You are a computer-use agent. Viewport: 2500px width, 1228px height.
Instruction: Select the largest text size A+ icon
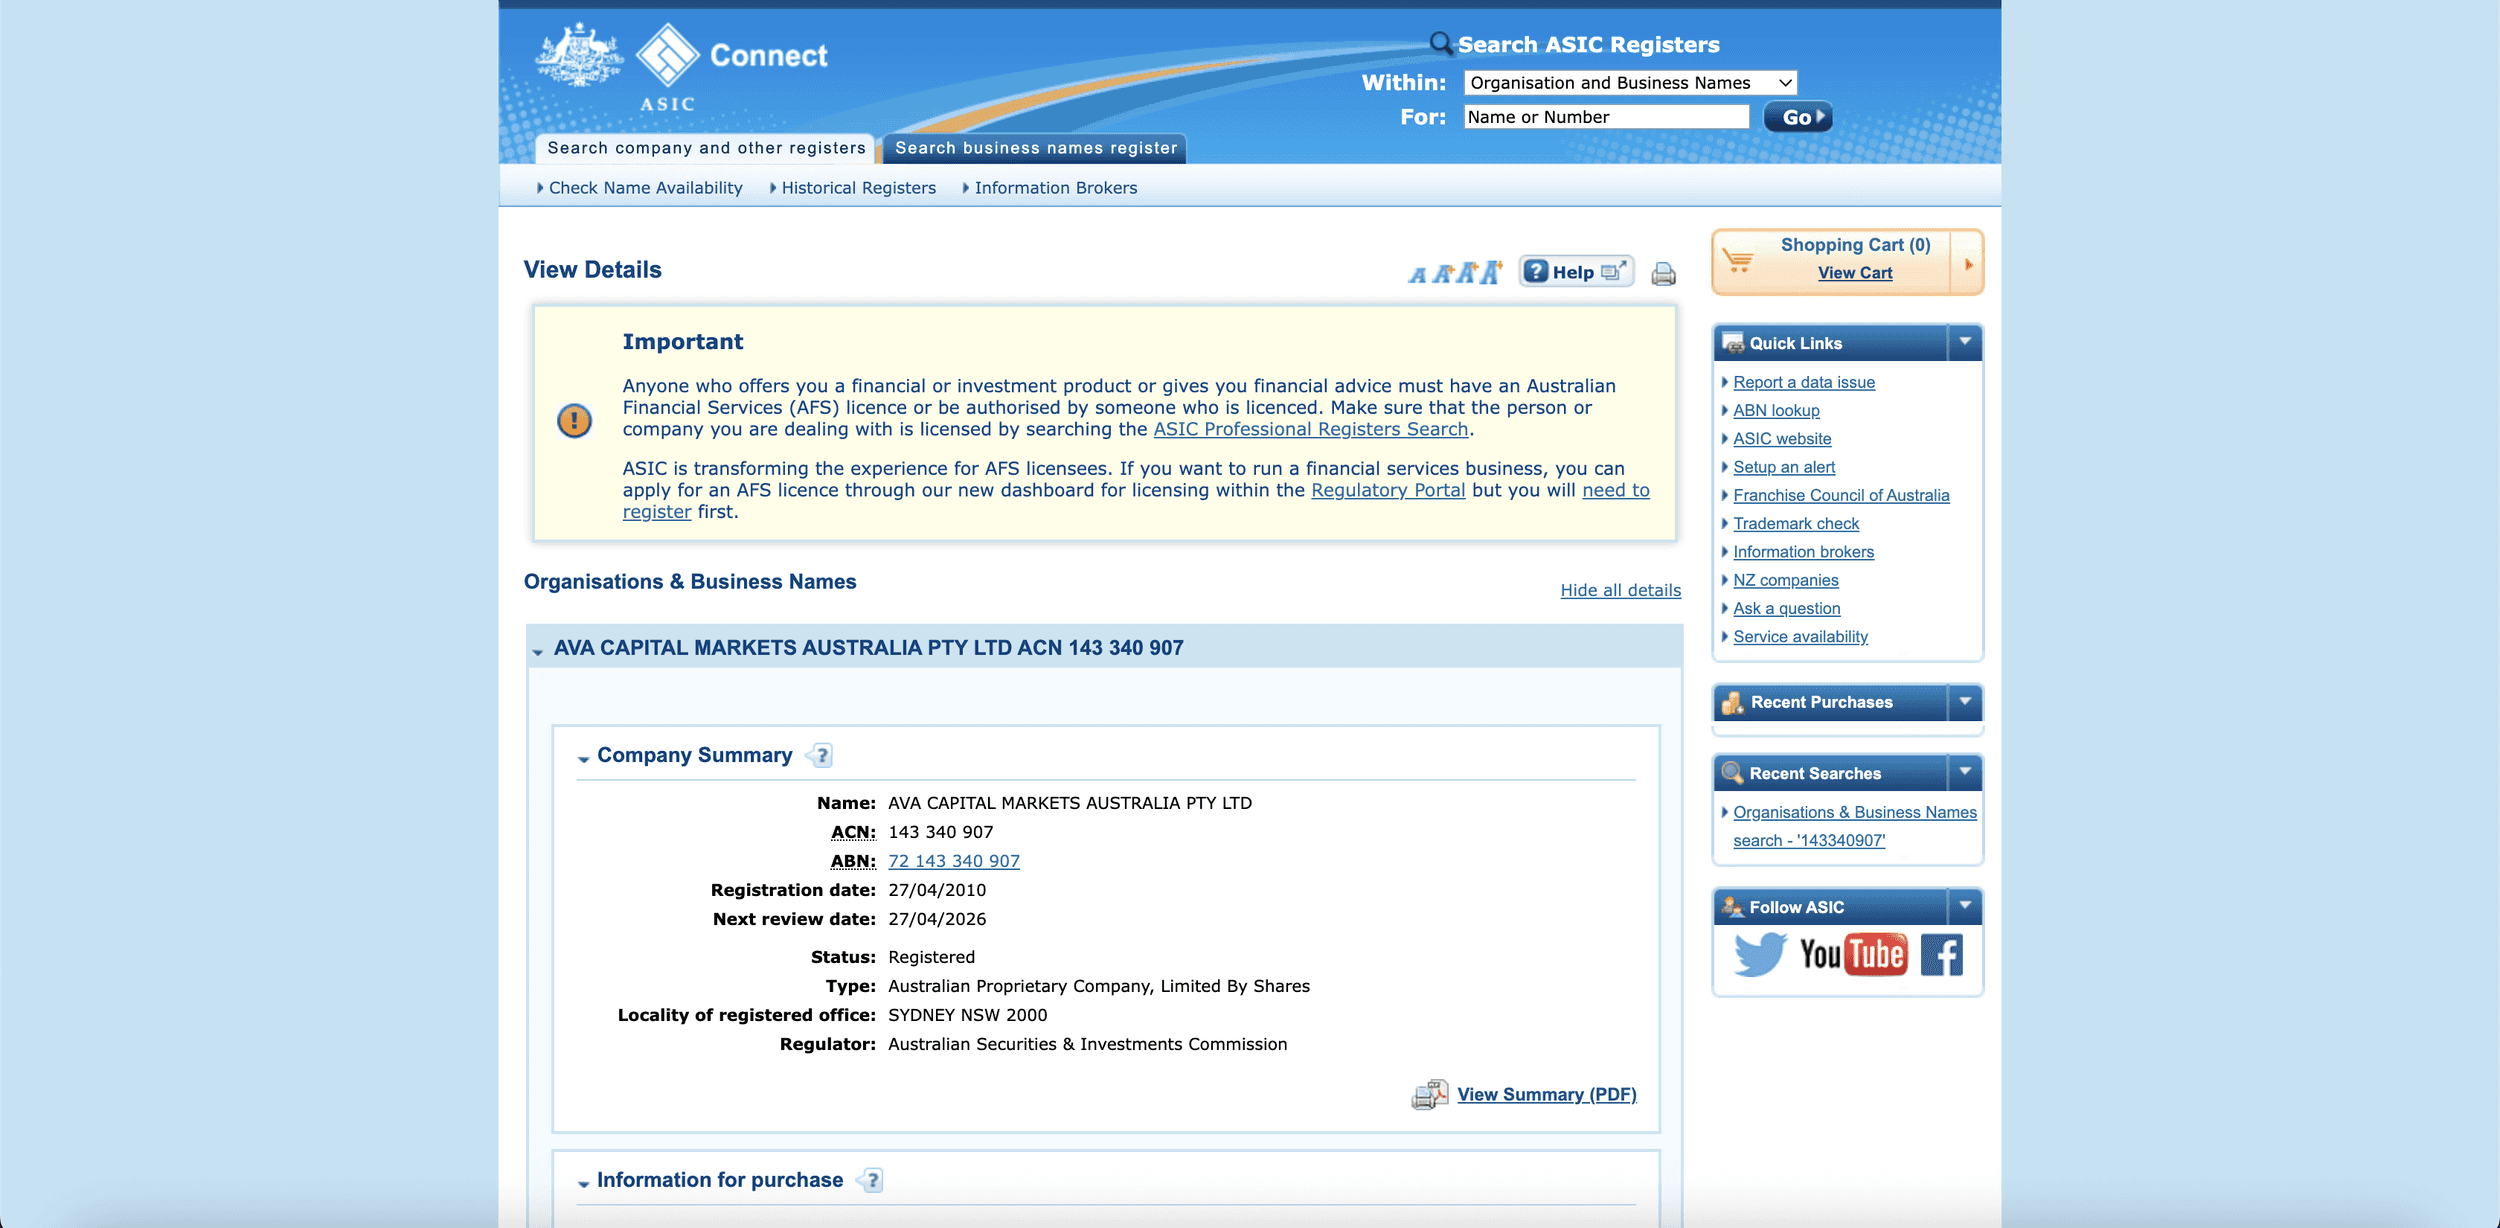1491,272
